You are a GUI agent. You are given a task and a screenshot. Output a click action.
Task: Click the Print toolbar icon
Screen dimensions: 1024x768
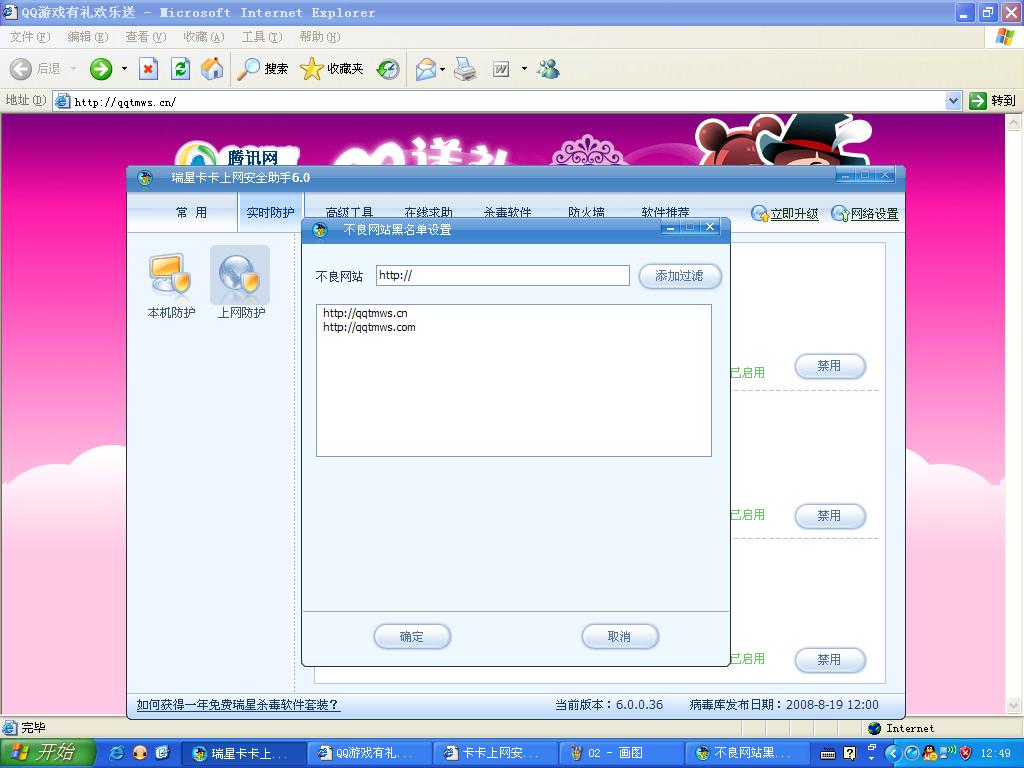point(465,69)
